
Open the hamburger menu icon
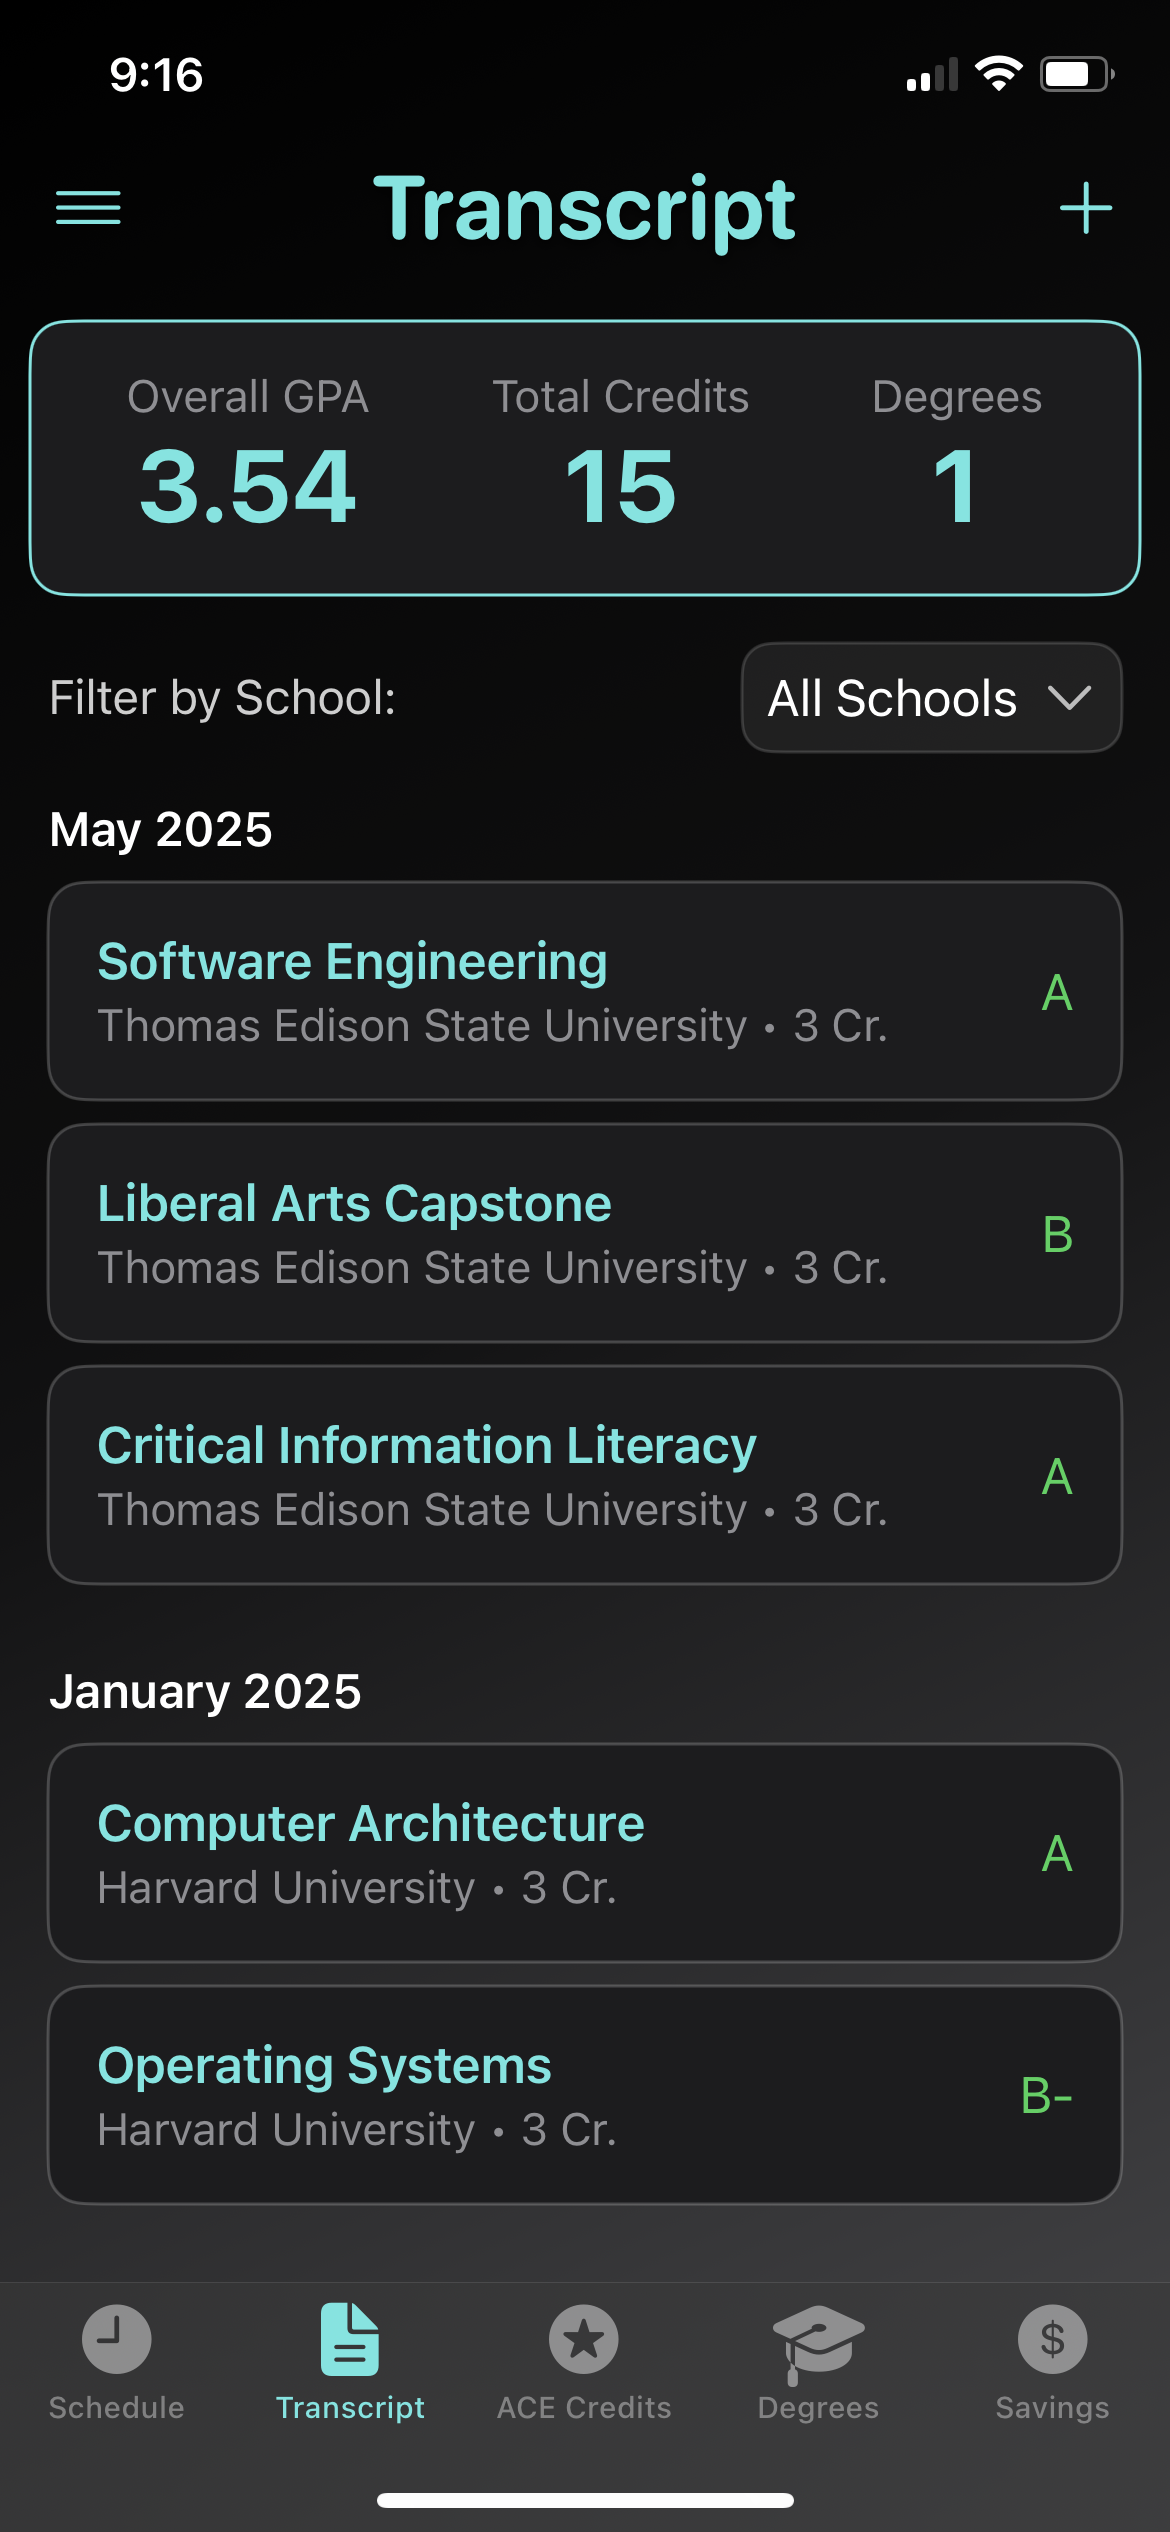click(x=88, y=208)
